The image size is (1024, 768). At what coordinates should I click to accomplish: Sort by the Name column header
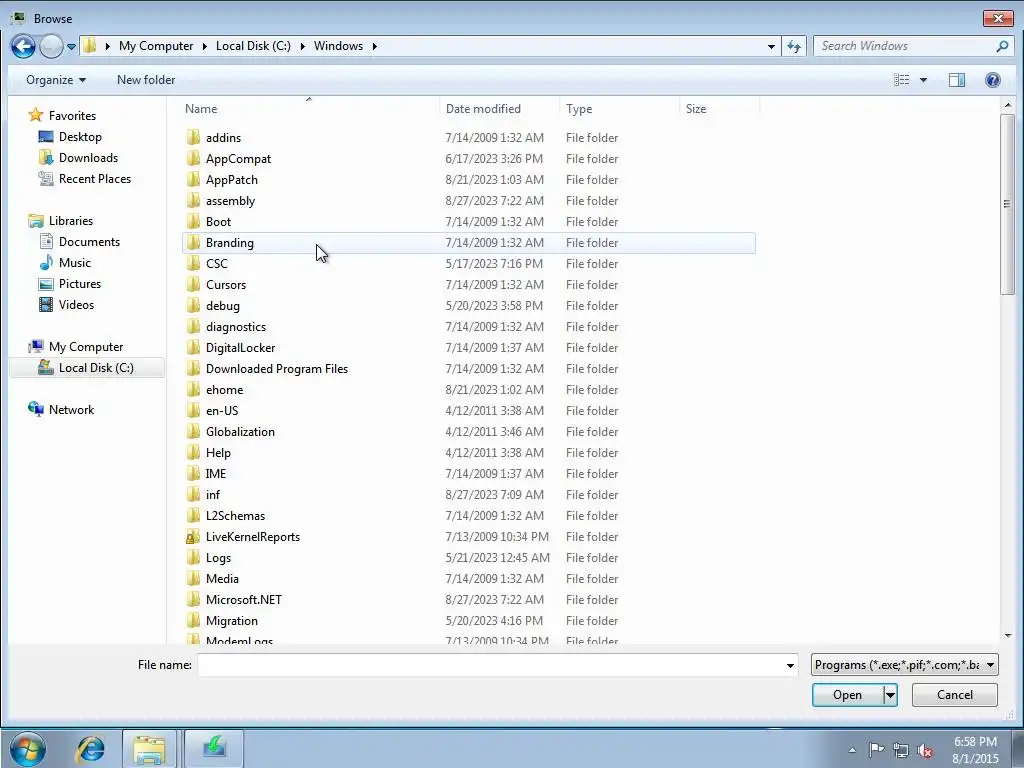click(x=200, y=109)
